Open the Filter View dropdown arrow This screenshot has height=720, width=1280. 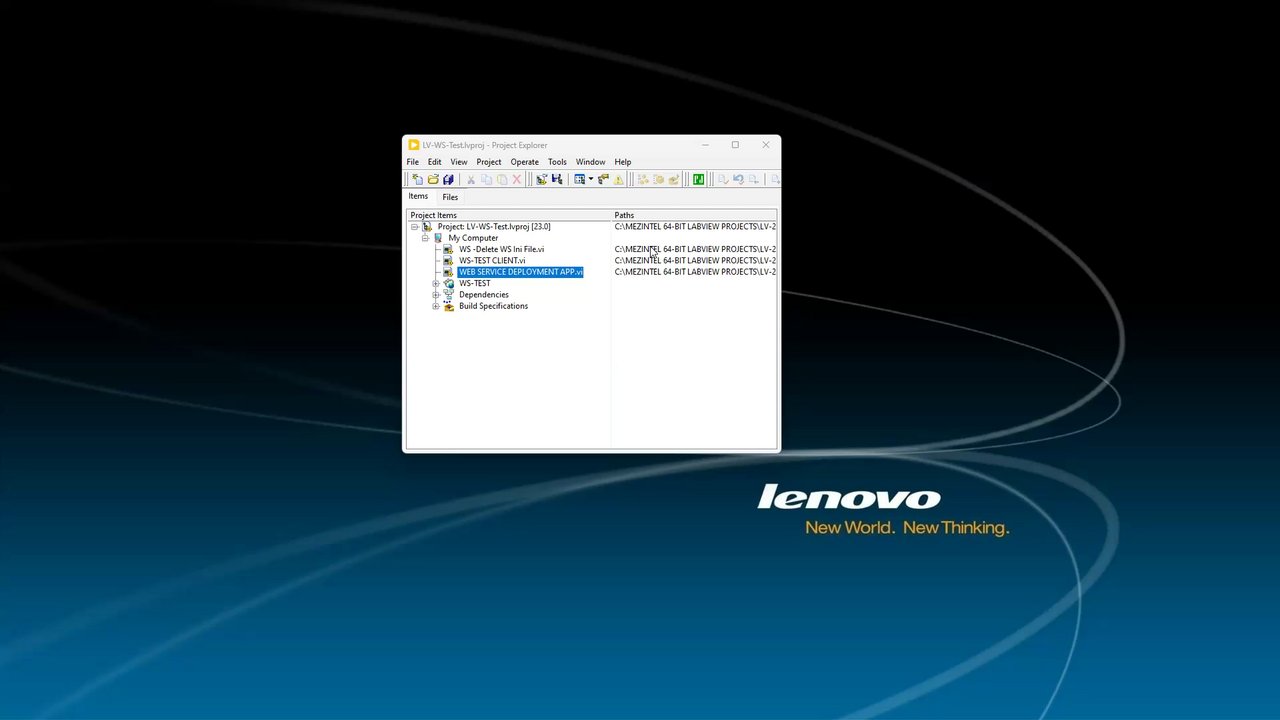click(x=591, y=179)
